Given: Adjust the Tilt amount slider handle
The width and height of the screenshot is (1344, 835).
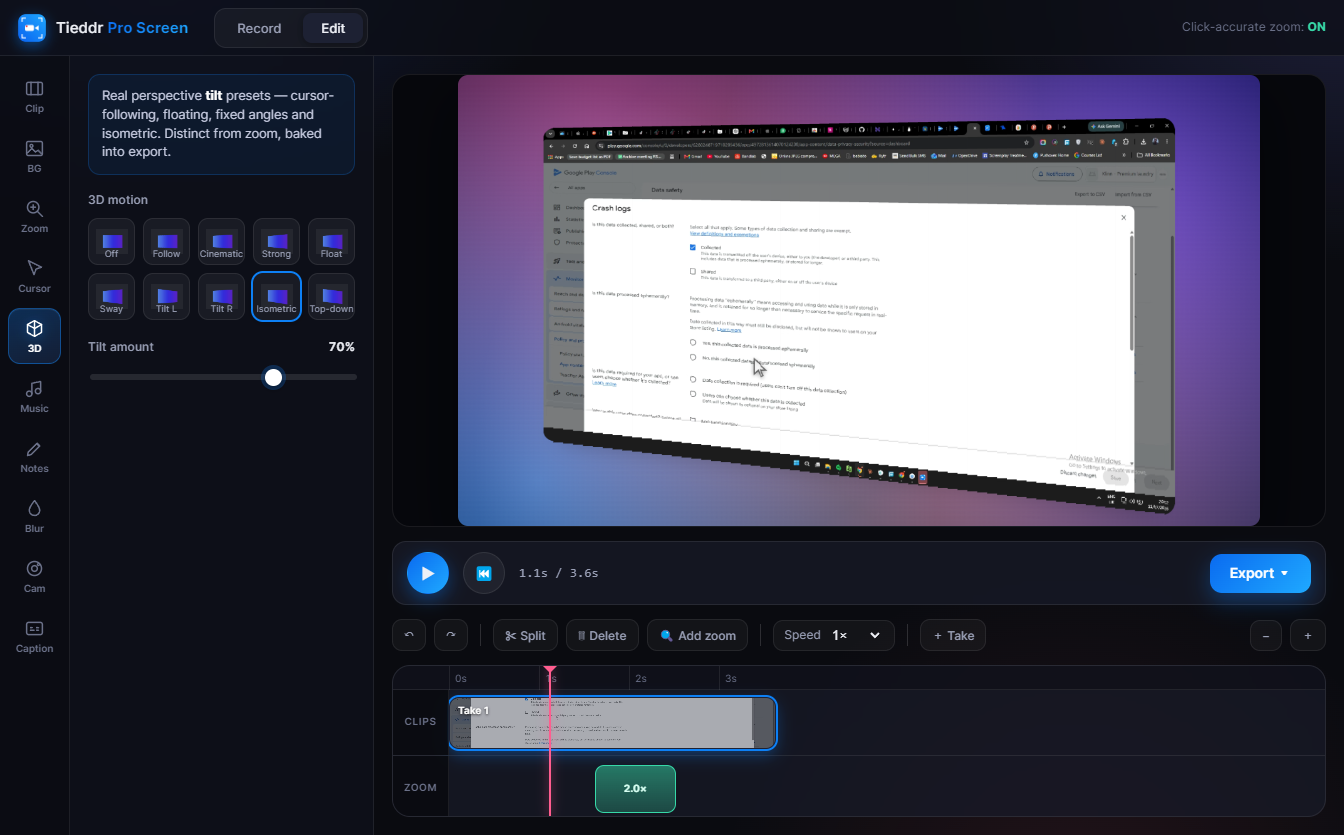Looking at the screenshot, I should click(273, 377).
